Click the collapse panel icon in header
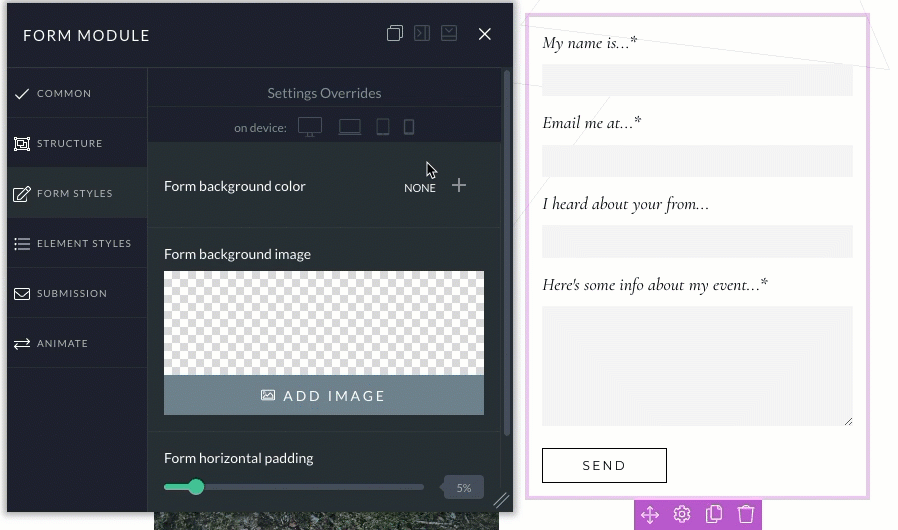 [449, 33]
